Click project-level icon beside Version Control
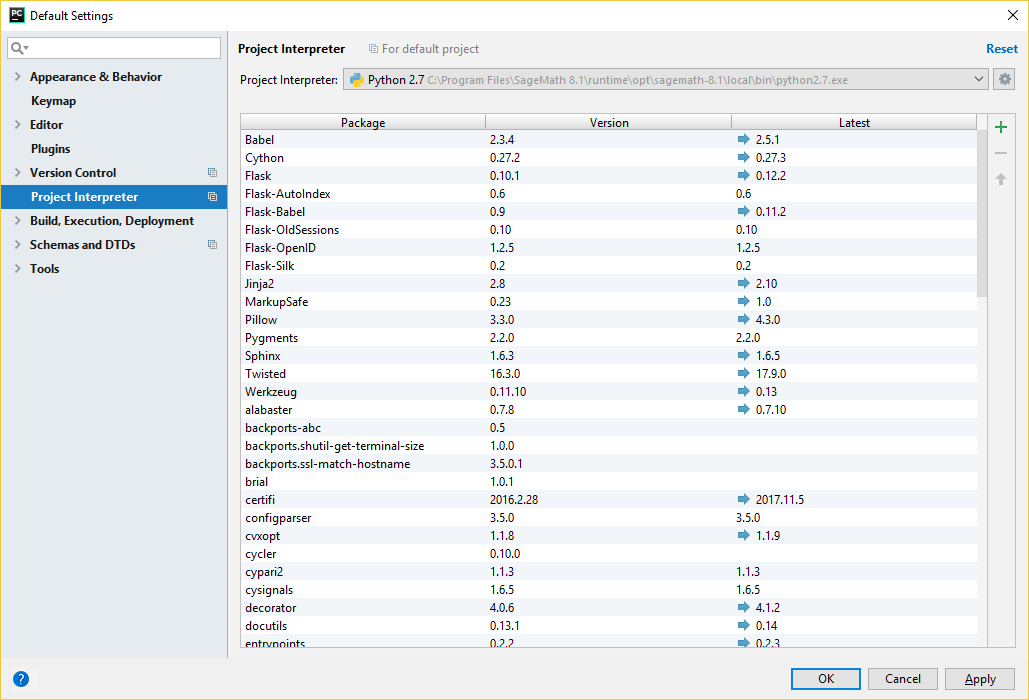This screenshot has width=1029, height=700. pyautogui.click(x=212, y=173)
